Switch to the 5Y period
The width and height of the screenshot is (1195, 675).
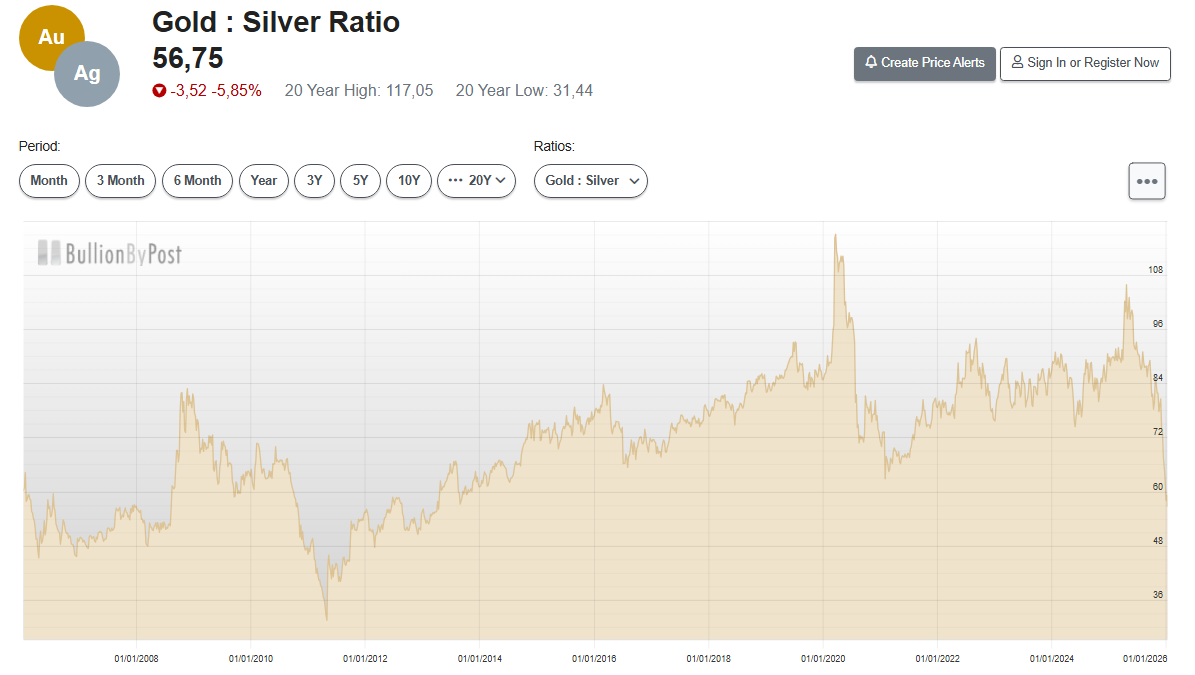(360, 181)
